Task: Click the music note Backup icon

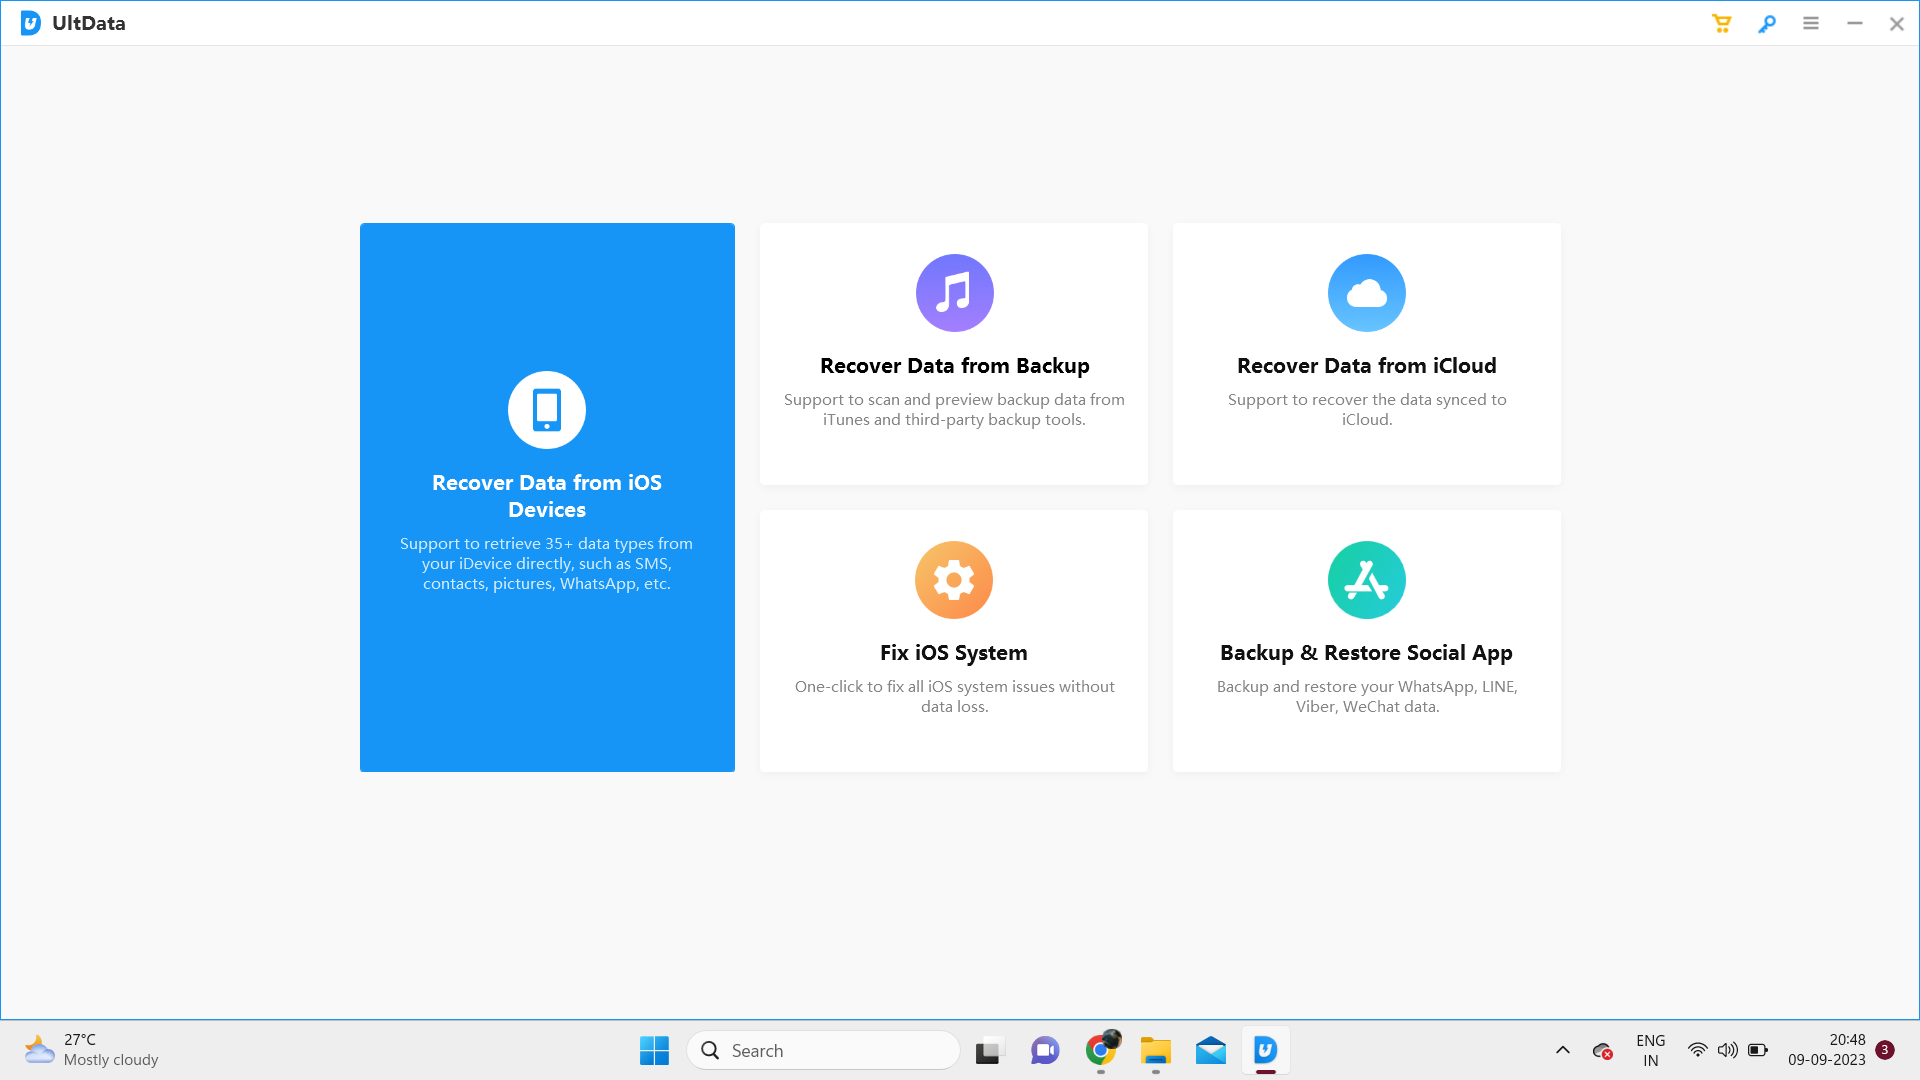Action: pos(955,293)
